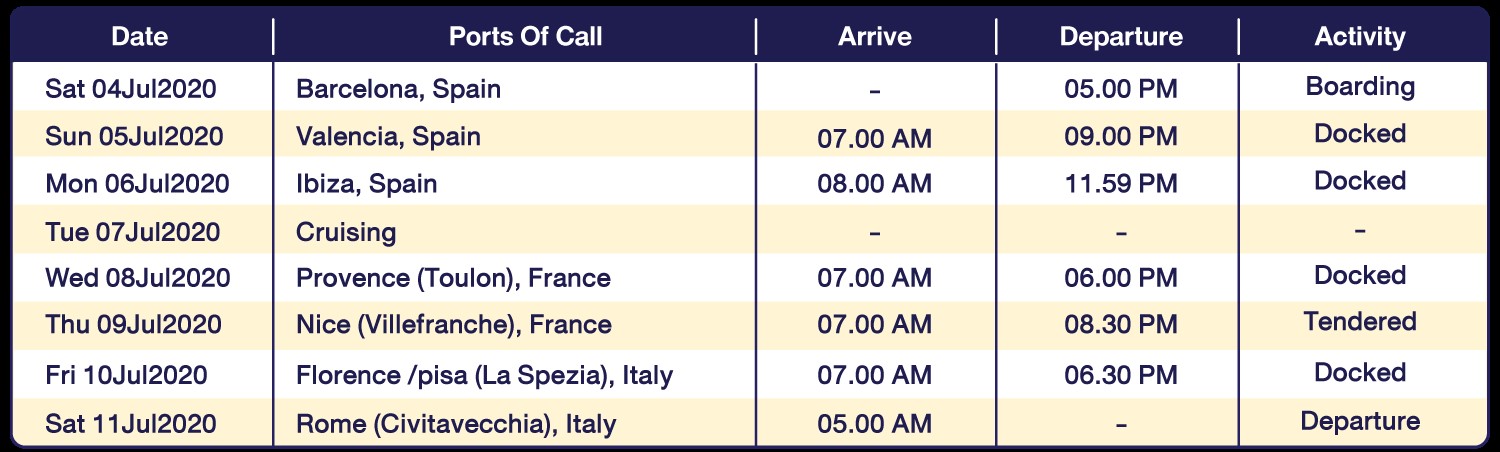The image size is (1500, 452).
Task: Click the 08.30 PM departure time
Action: pos(1121,325)
